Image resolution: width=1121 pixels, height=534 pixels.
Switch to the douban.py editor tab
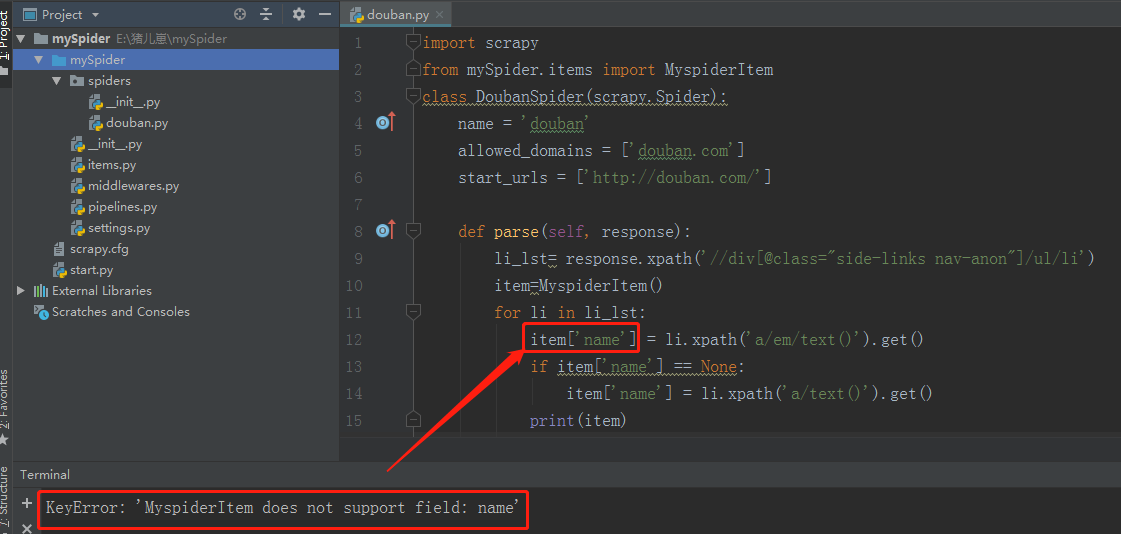395,14
